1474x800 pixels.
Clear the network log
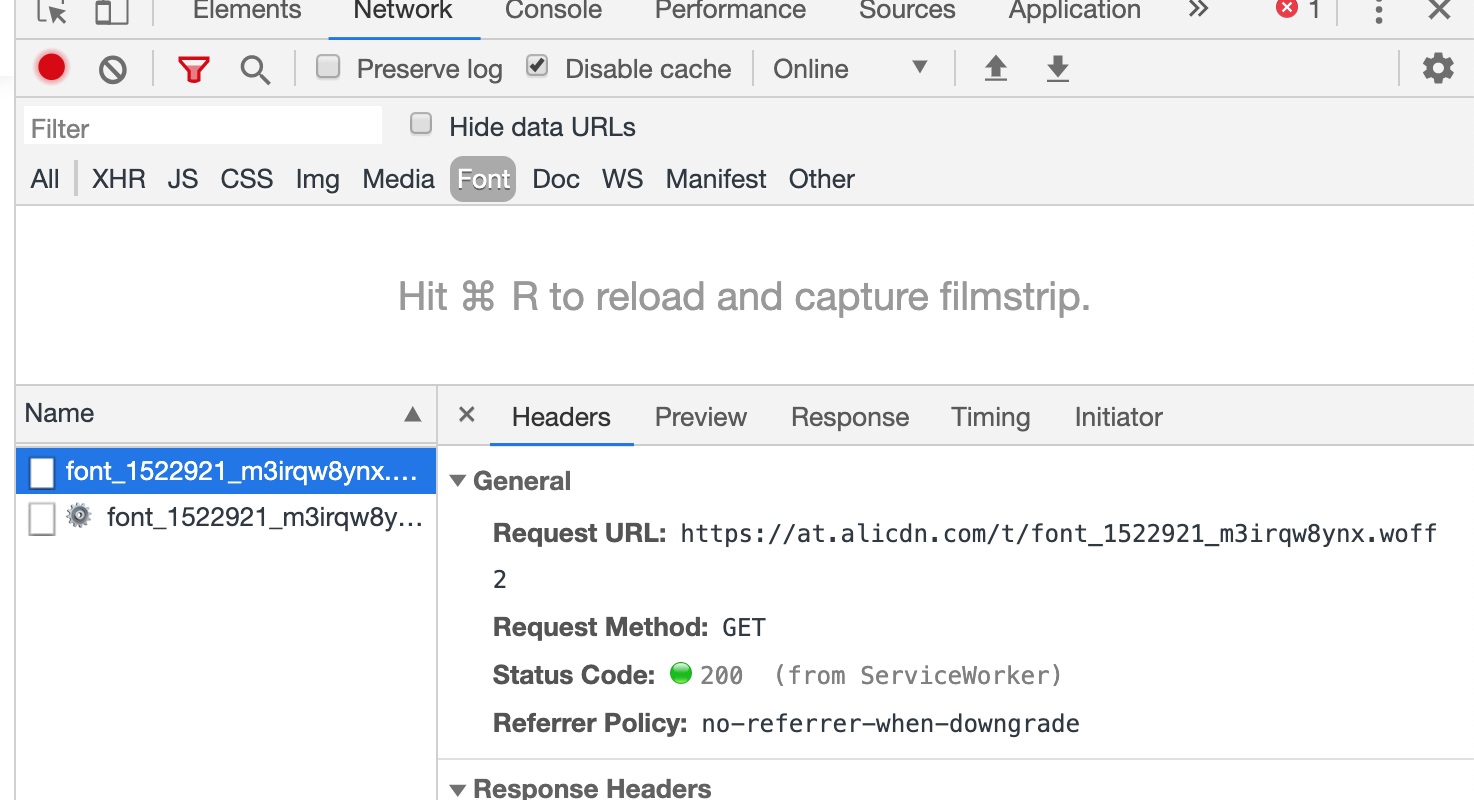113,69
